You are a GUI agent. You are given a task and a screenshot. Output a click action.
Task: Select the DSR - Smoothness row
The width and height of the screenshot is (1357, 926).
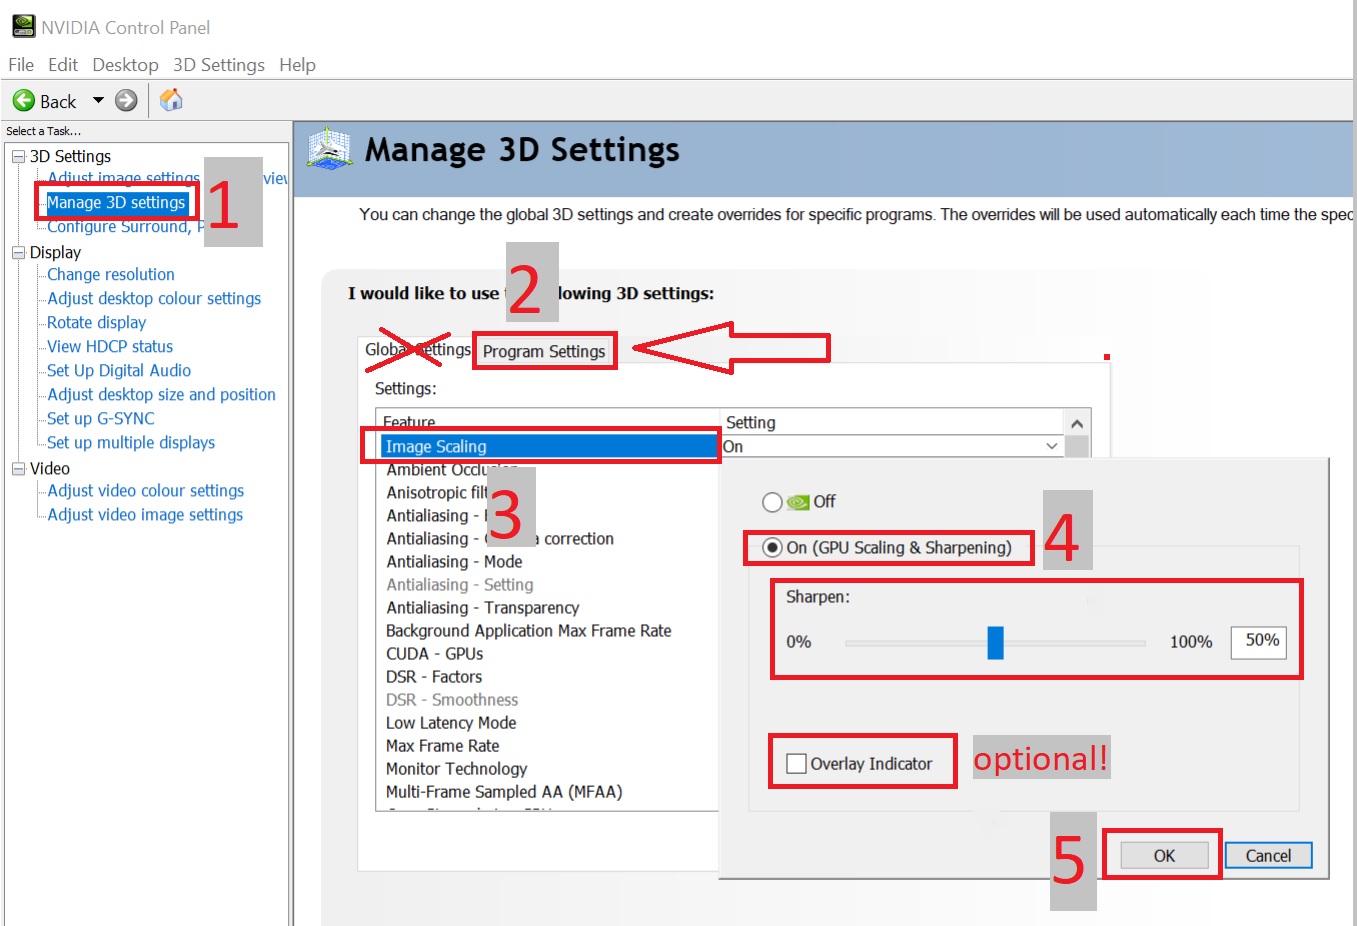(x=452, y=700)
